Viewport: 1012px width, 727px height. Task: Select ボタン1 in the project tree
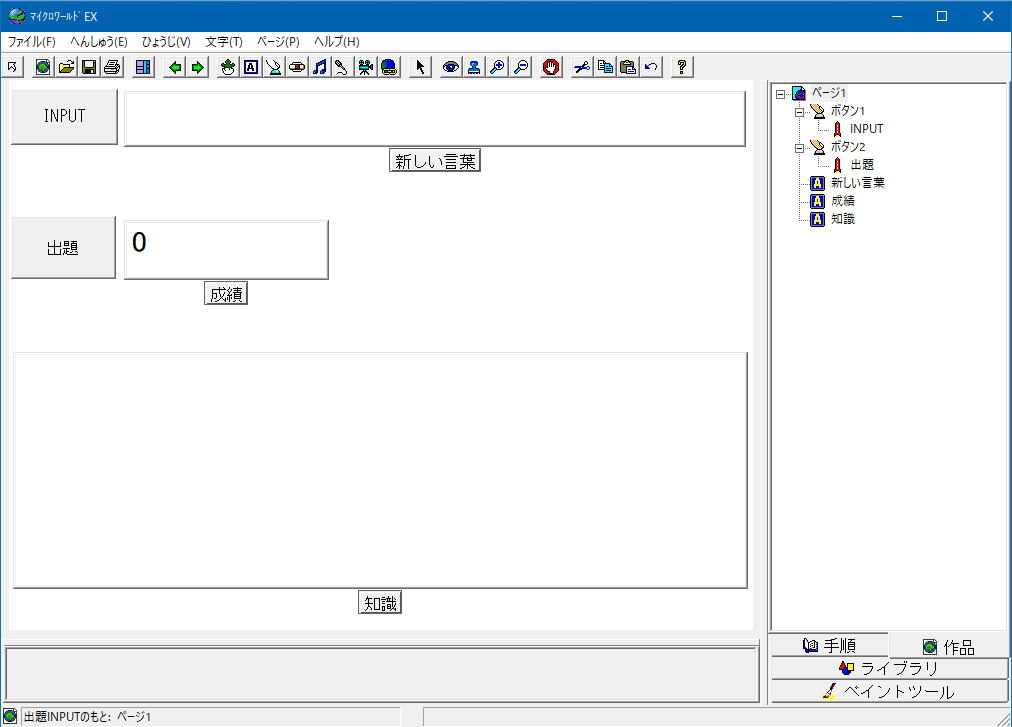[x=847, y=111]
